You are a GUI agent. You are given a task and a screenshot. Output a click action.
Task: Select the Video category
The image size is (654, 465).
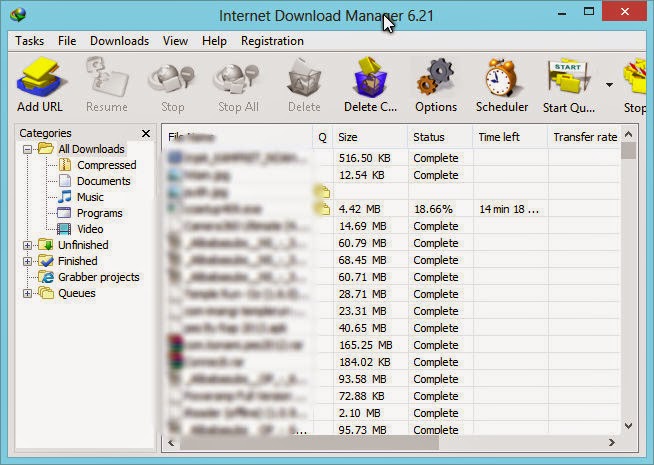(90, 229)
